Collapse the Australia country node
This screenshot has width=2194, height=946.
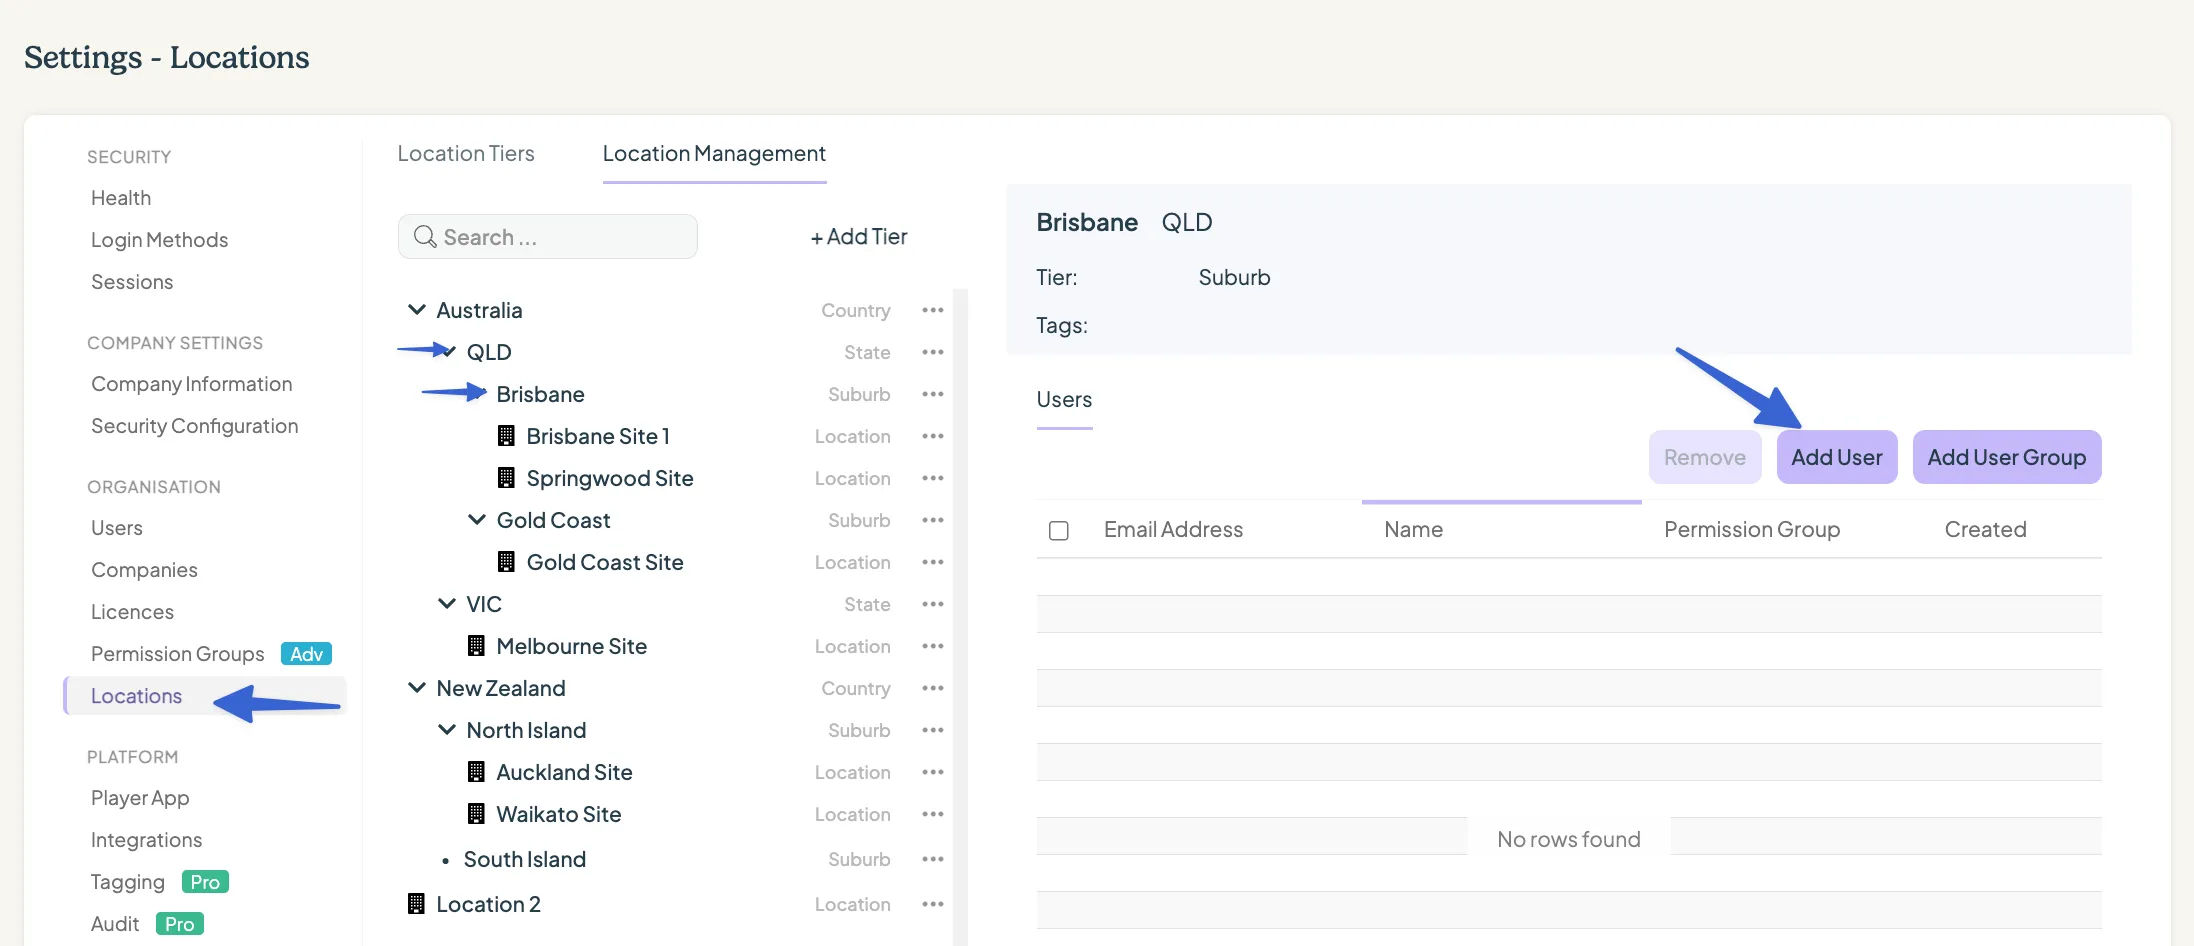tap(417, 310)
